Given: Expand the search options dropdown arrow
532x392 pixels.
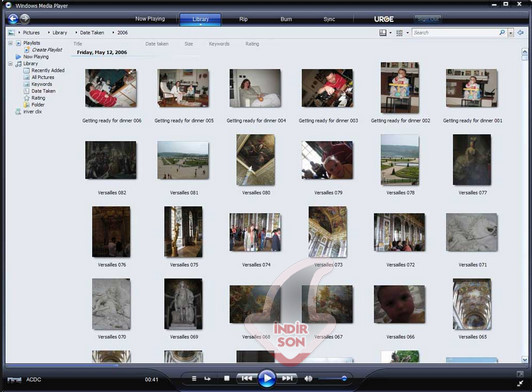Looking at the screenshot, I should coord(510,33).
